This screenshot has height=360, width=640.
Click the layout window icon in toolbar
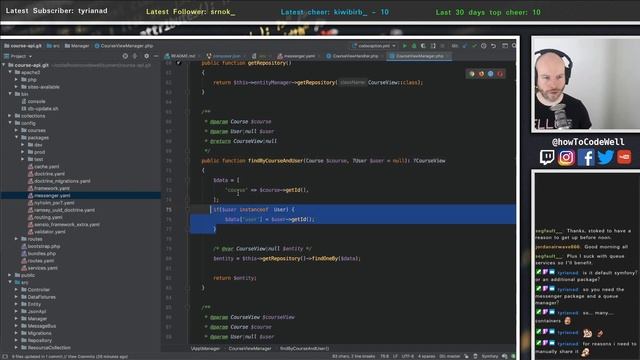coord(505,46)
